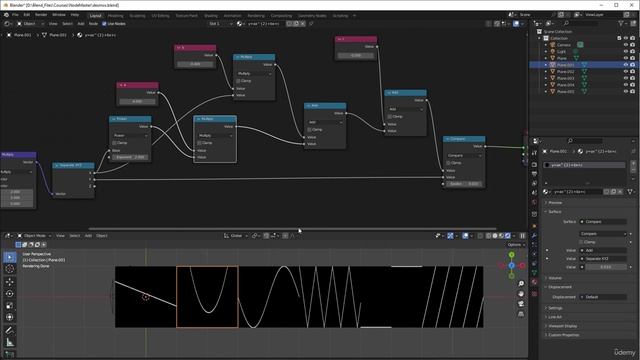Open Compare node operation dropdown
The image size is (640, 360).
(x=464, y=156)
